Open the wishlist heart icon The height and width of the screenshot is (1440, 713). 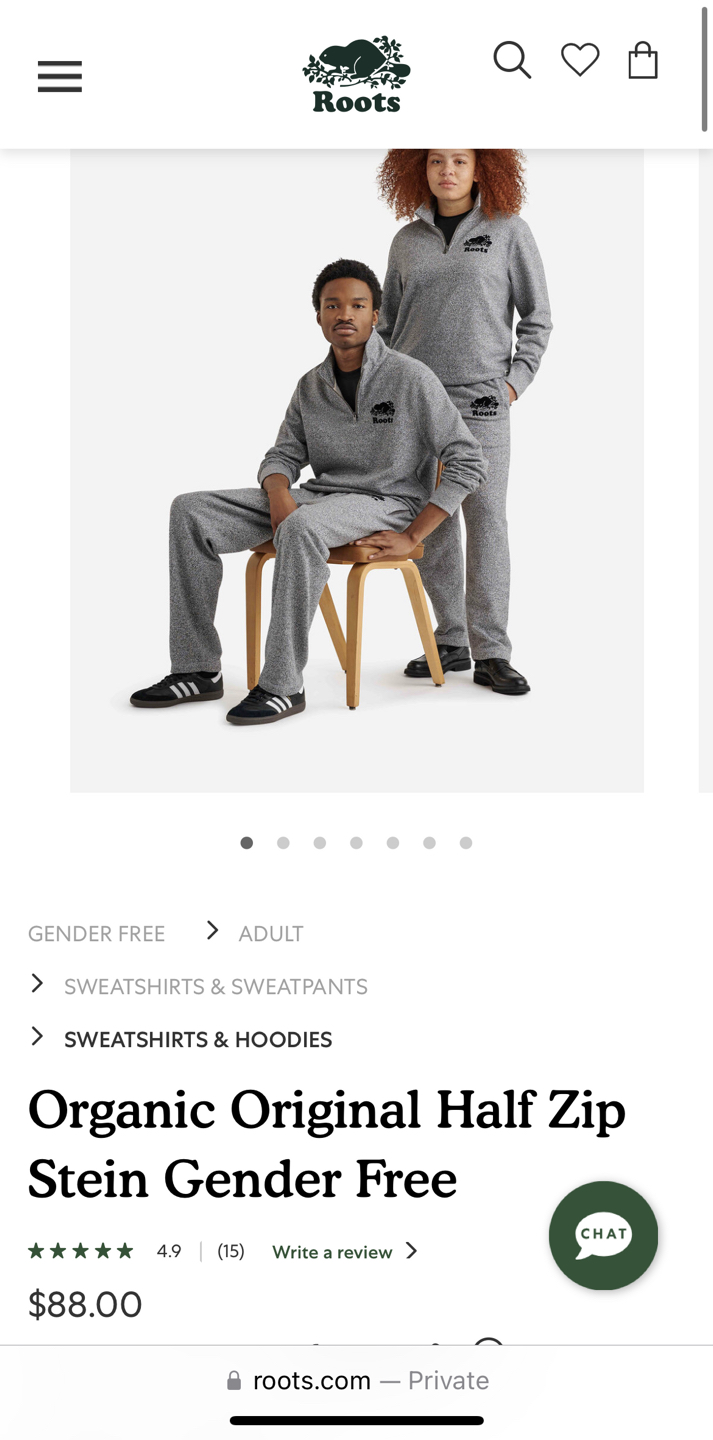[x=580, y=60]
